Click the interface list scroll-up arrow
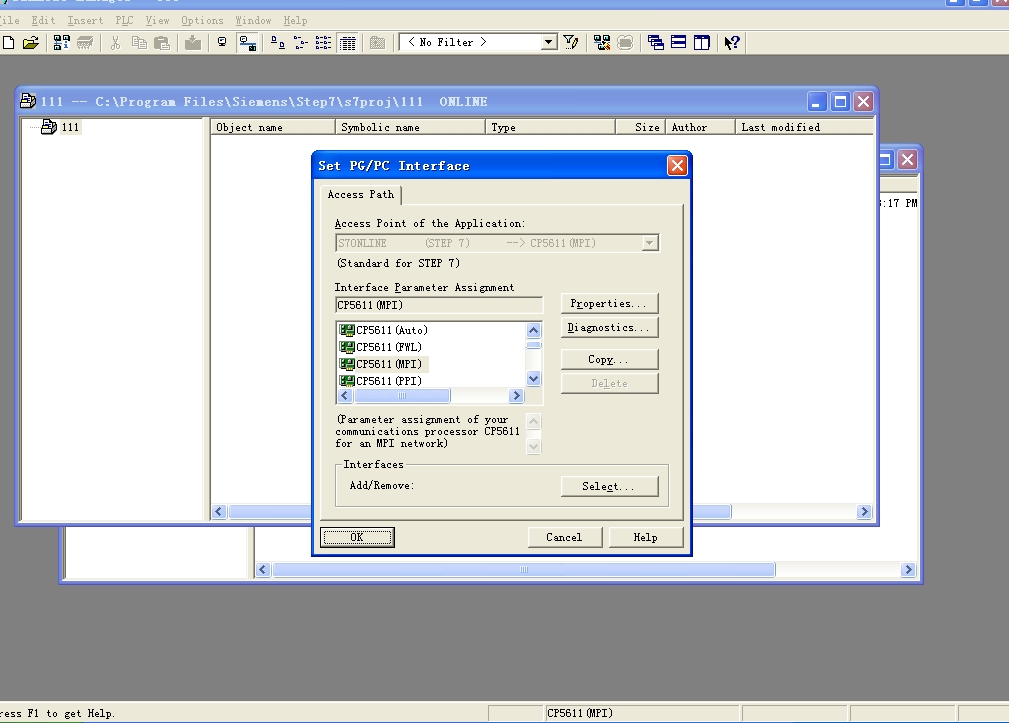 click(533, 331)
